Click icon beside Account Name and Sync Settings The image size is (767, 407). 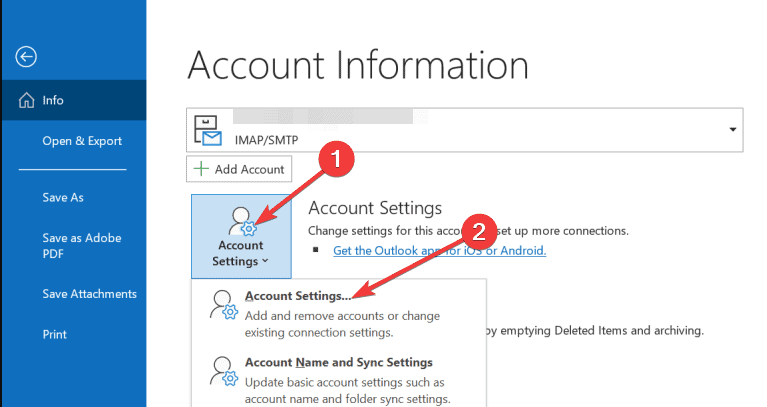pyautogui.click(x=224, y=371)
